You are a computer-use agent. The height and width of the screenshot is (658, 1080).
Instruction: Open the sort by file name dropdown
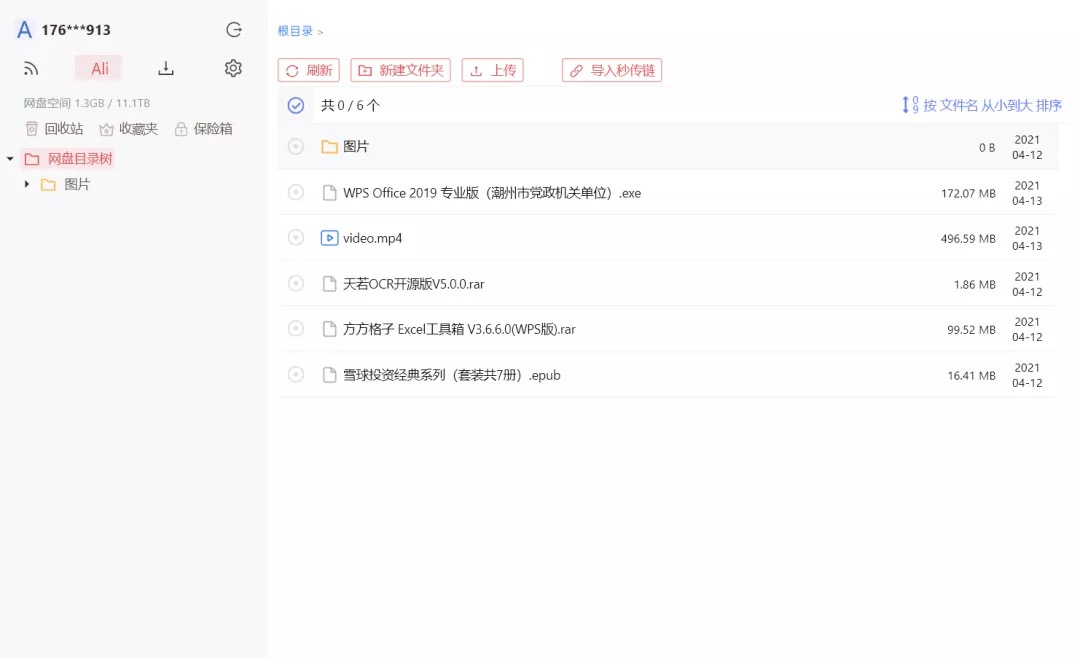991,105
